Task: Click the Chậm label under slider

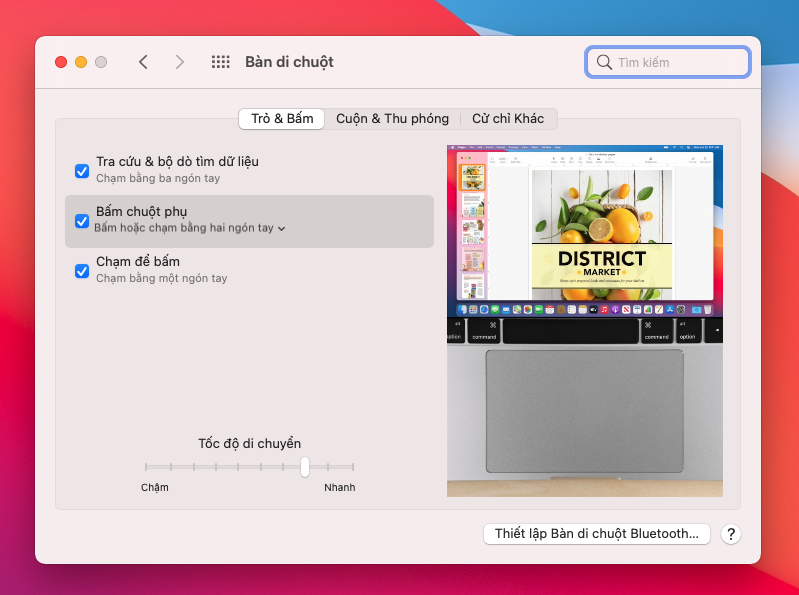Action: [155, 488]
